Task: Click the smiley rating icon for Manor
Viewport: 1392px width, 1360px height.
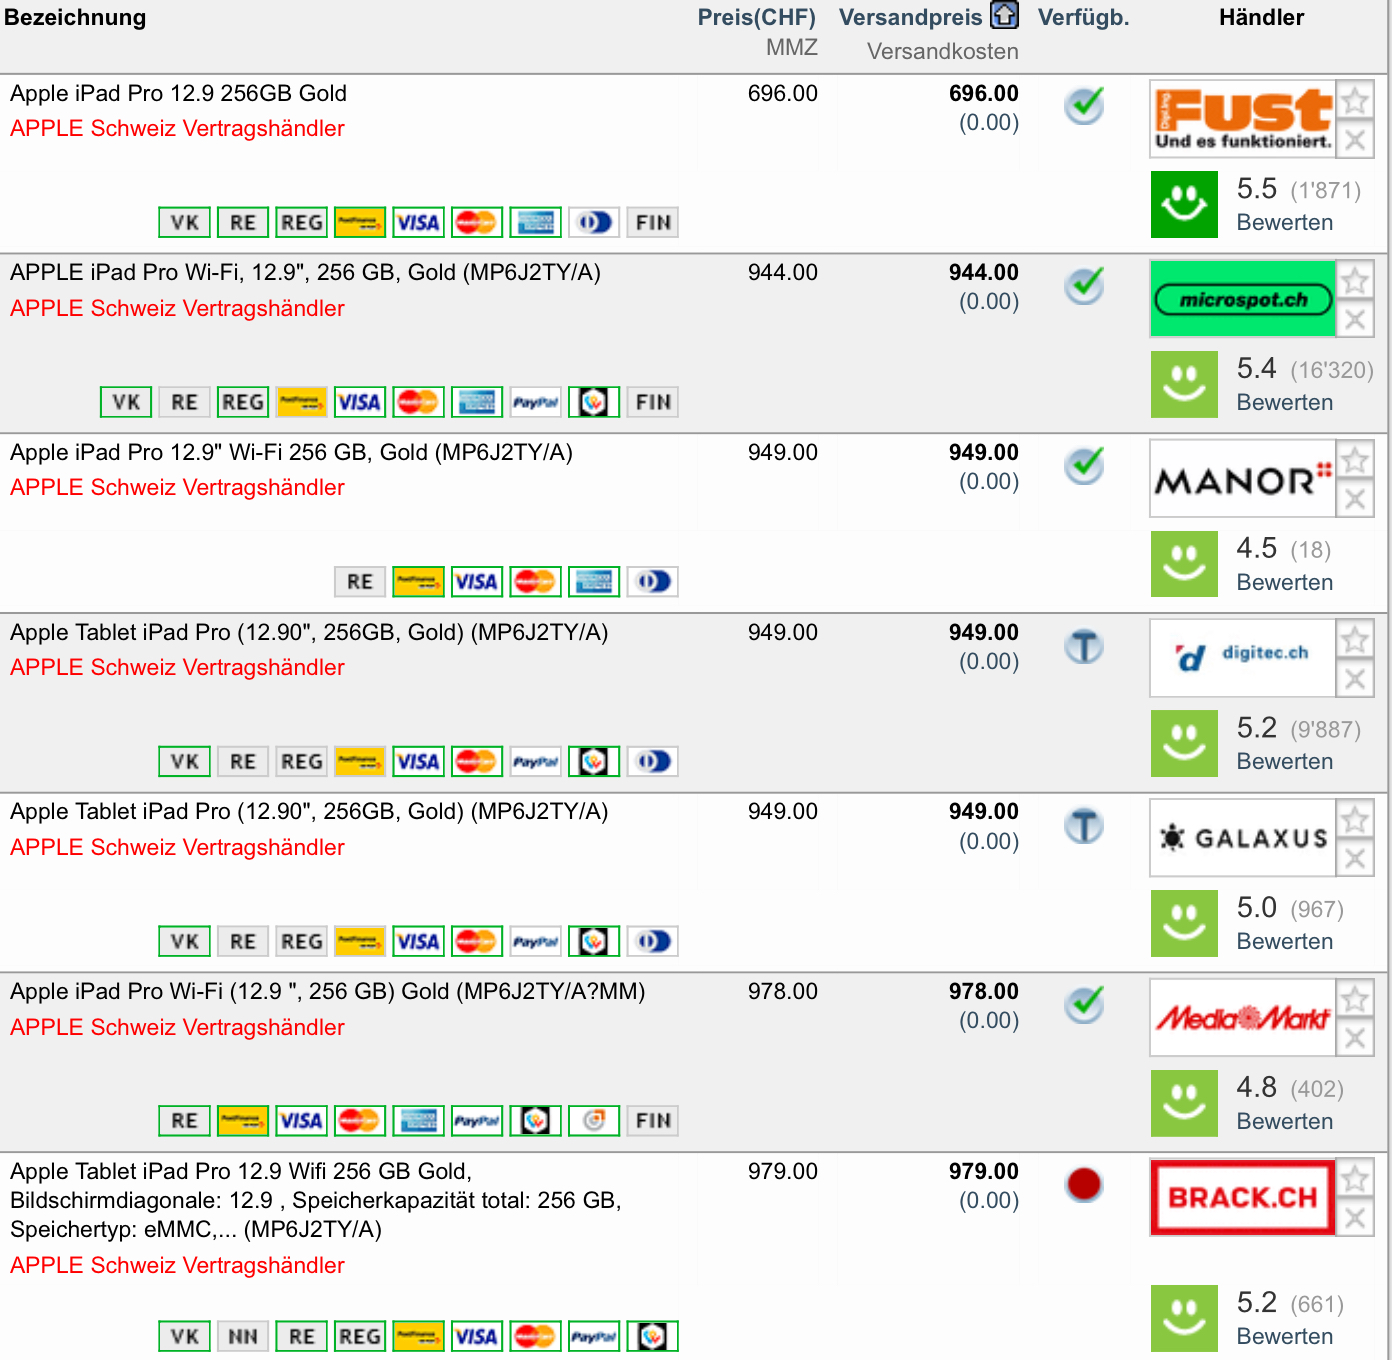Action: pos(1184,564)
